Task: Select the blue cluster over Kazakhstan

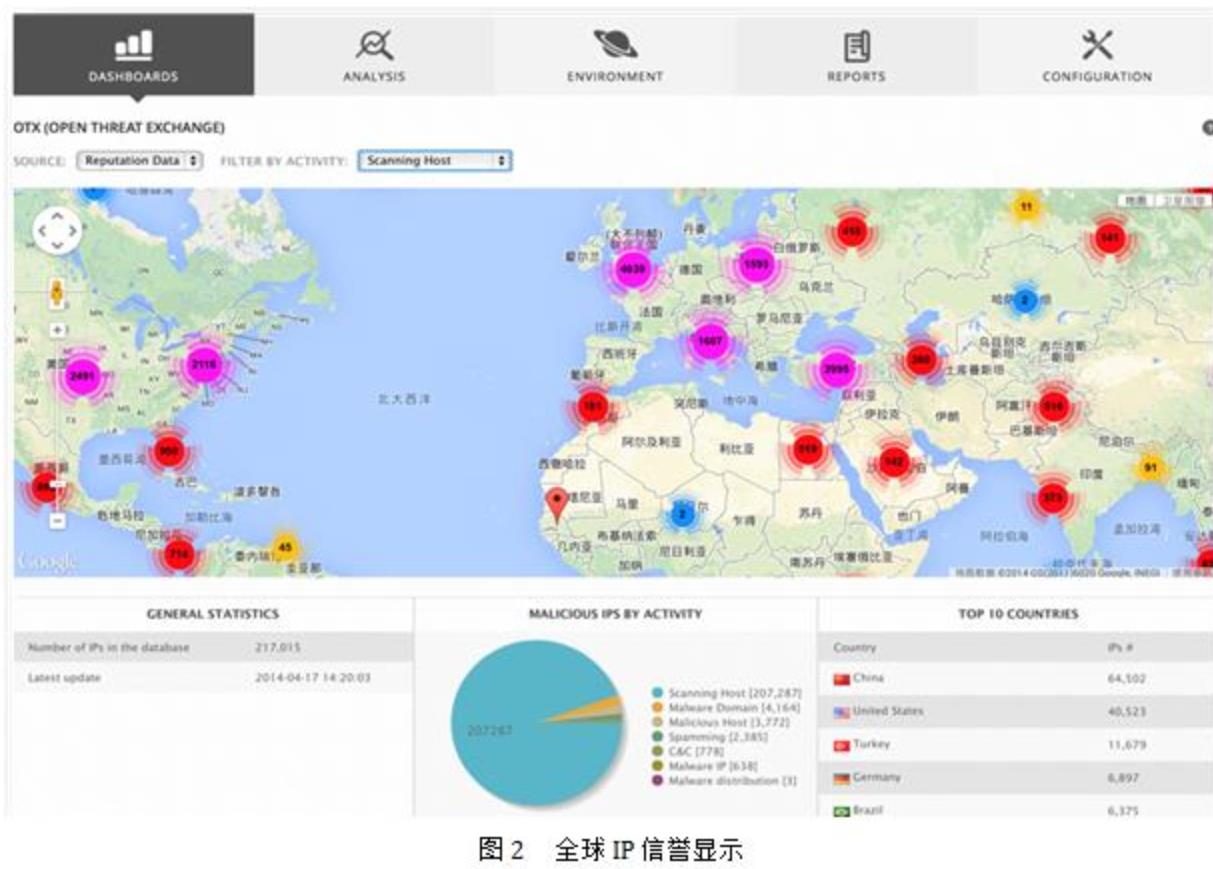Action: pos(1024,299)
